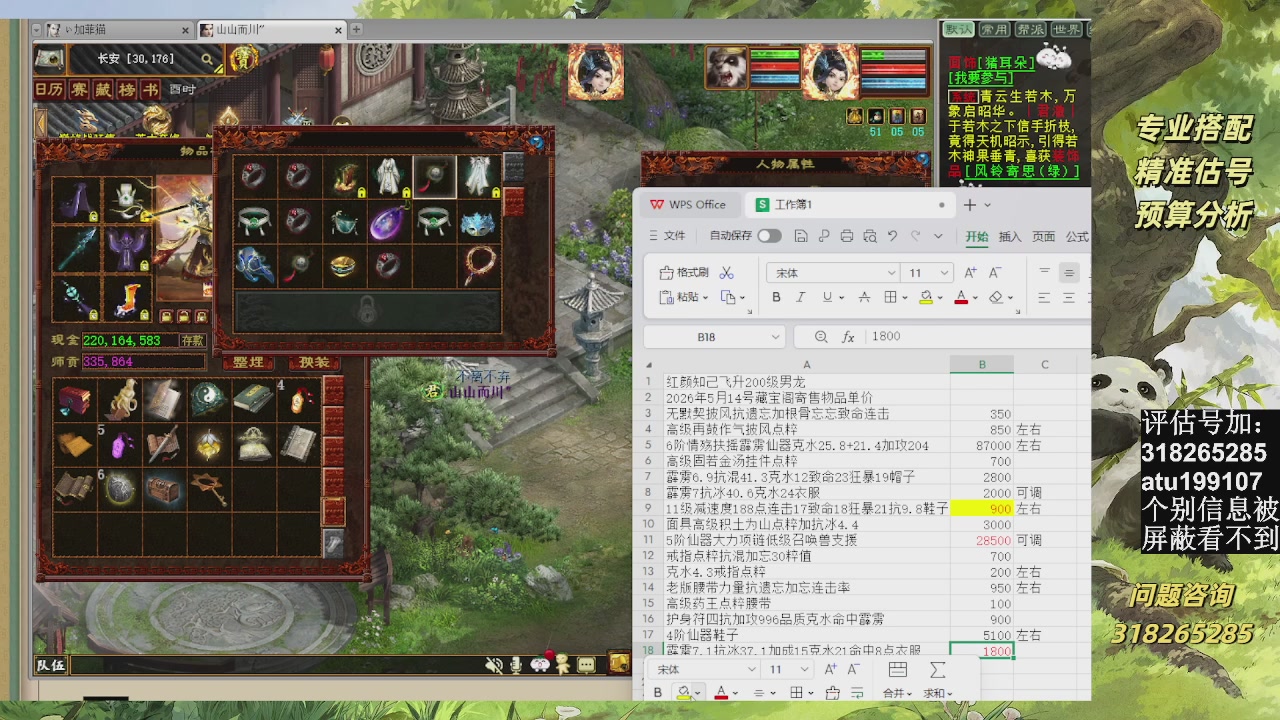Image resolution: width=1280 pixels, height=720 pixels.
Task: Click the WPS Office home tab
Action: click(x=688, y=205)
